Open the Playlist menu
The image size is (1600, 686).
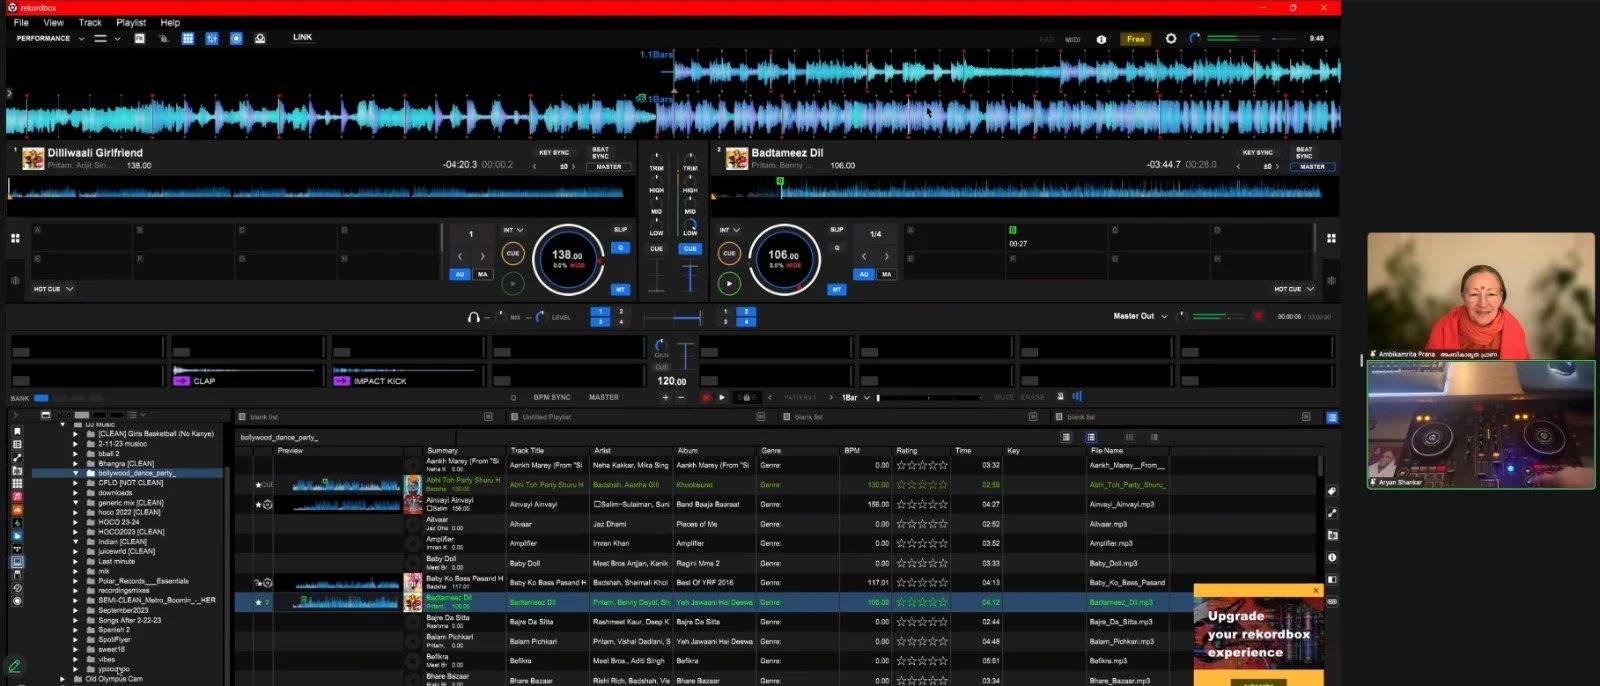click(x=131, y=22)
